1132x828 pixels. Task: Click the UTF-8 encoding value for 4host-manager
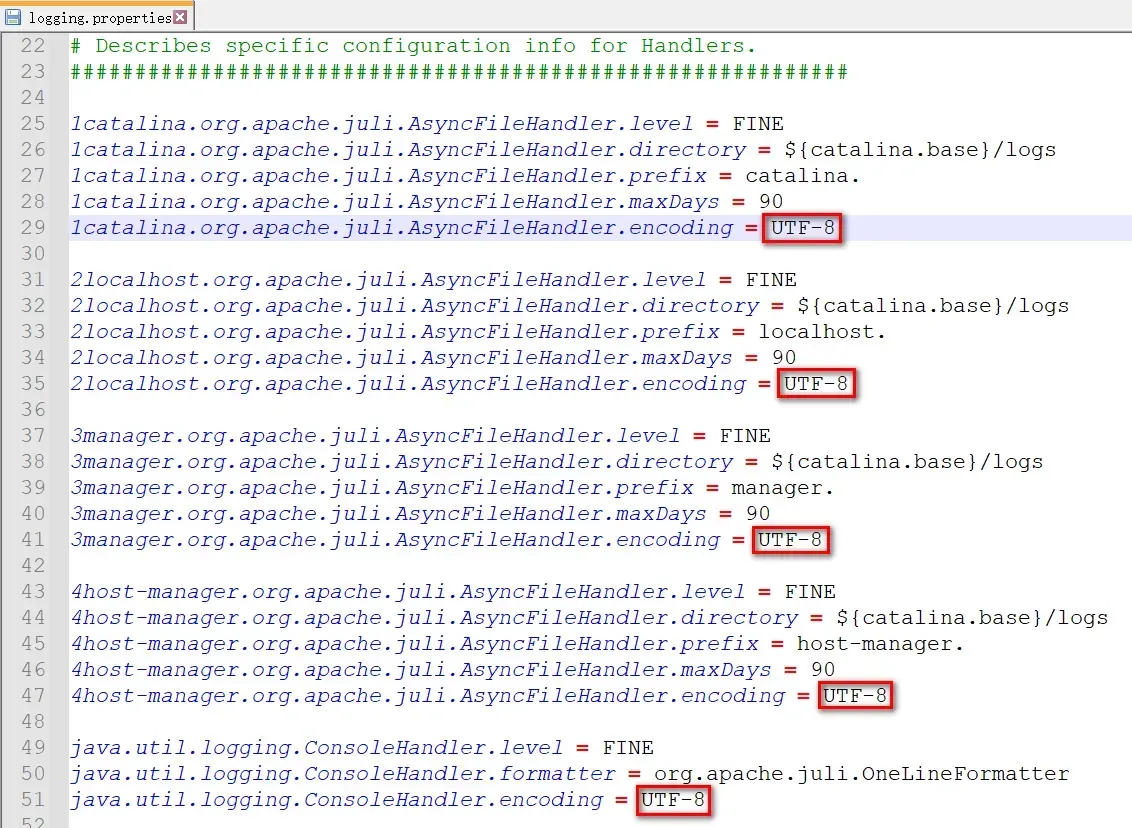[854, 696]
